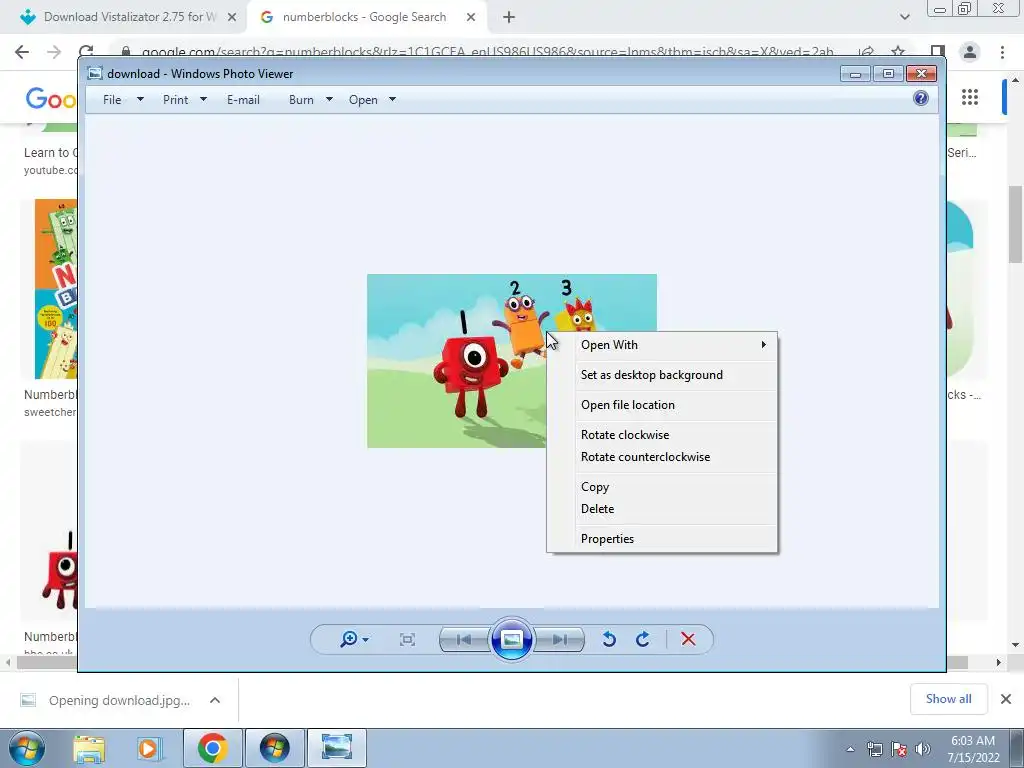Click network tray icon

click(874, 749)
